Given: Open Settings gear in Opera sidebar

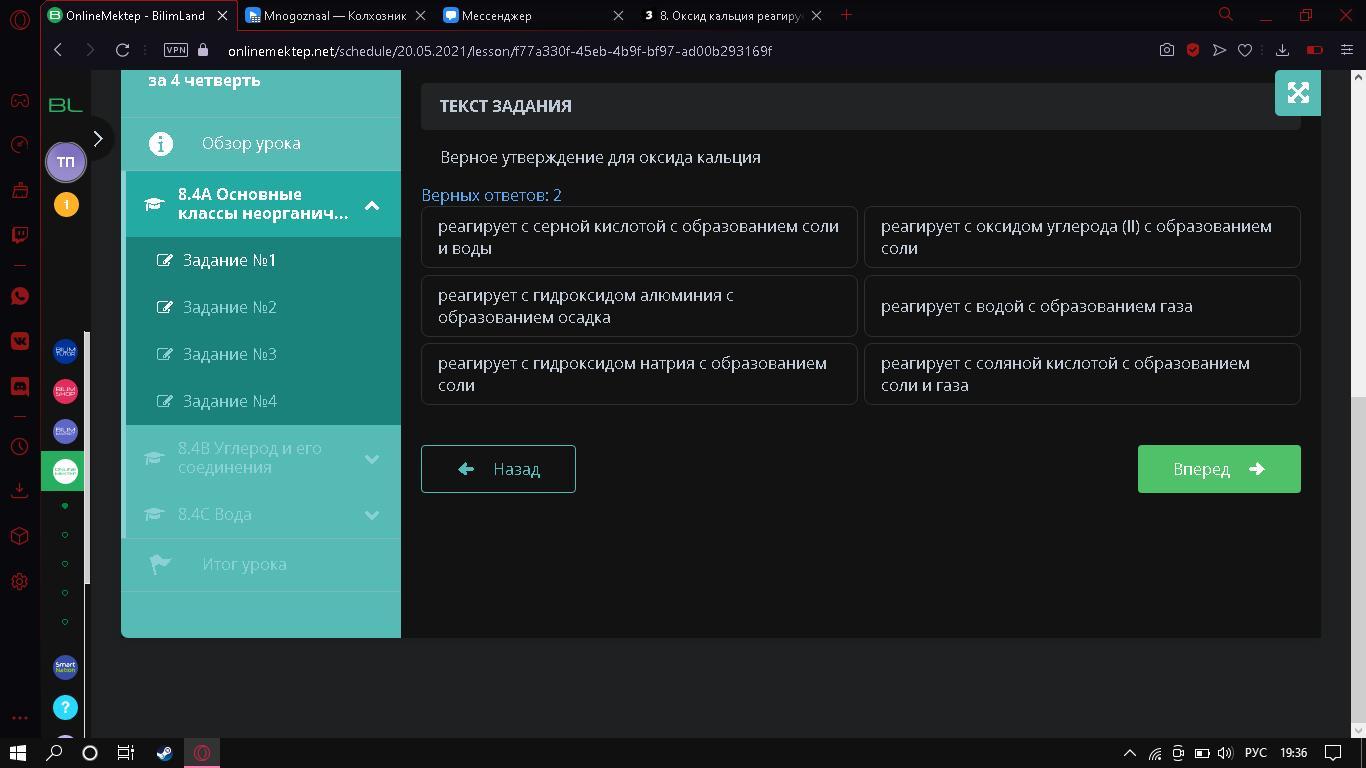Looking at the screenshot, I should pyautogui.click(x=20, y=581).
